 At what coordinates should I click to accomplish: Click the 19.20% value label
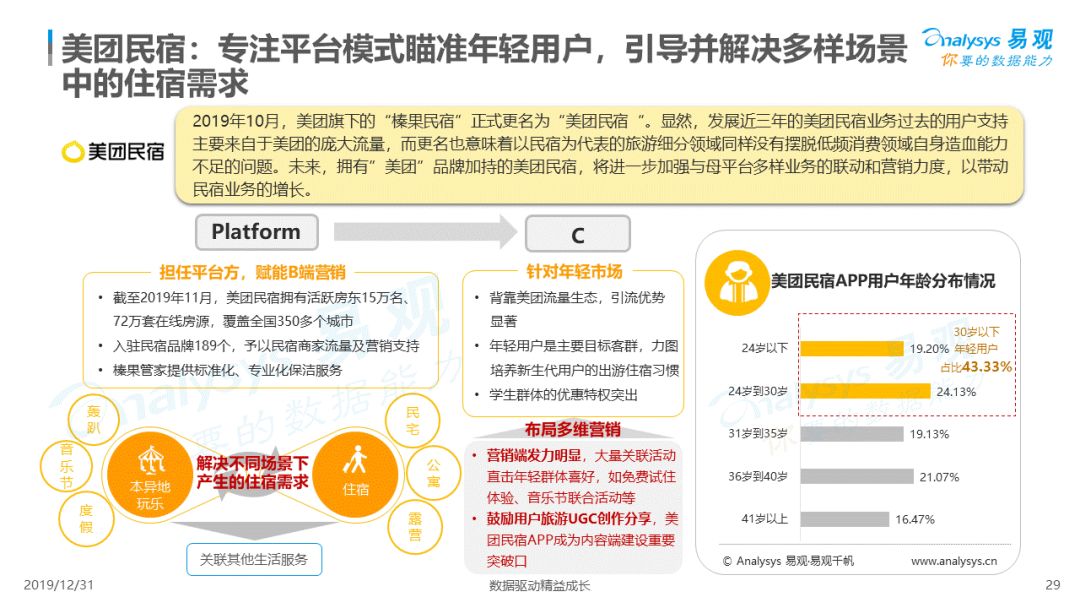pyautogui.click(x=929, y=349)
